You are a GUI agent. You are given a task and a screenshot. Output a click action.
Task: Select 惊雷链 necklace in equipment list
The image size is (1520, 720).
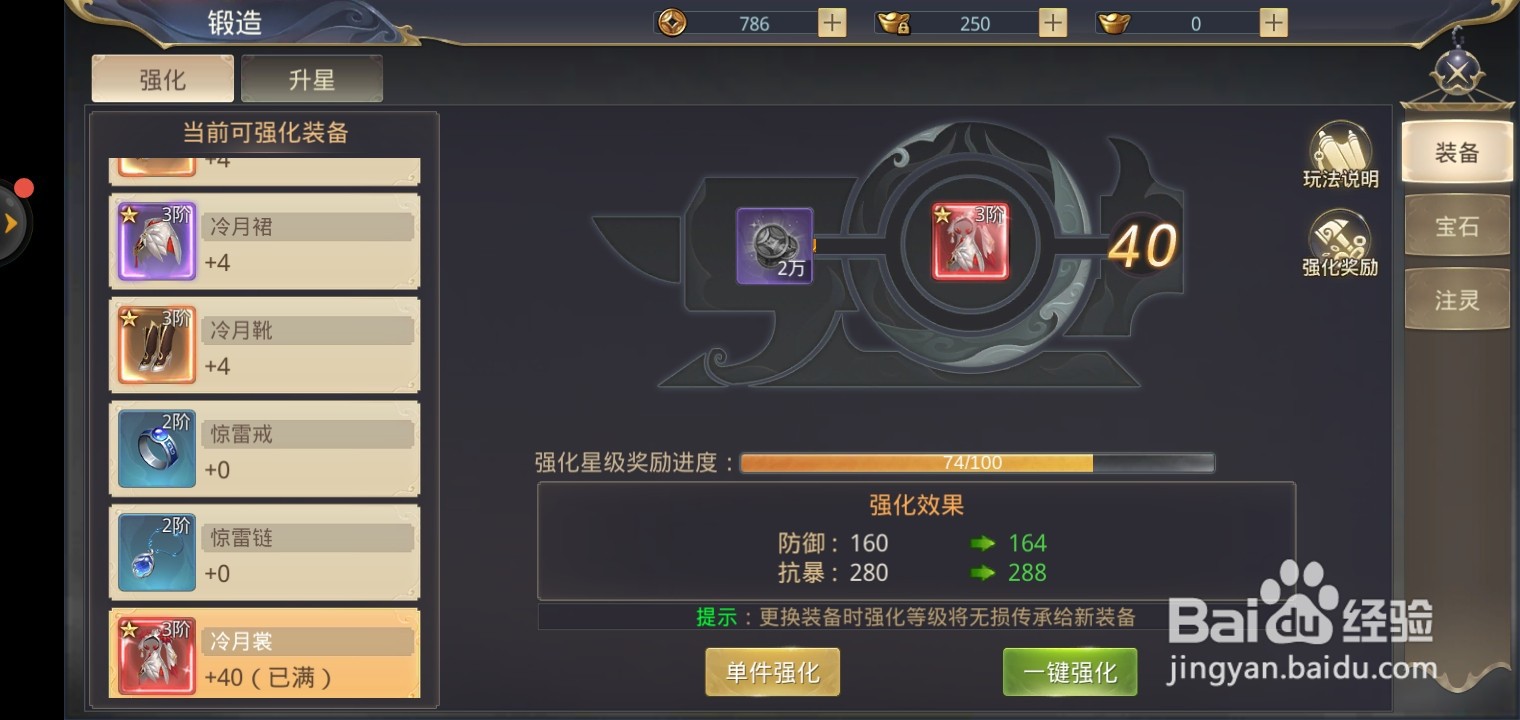265,553
